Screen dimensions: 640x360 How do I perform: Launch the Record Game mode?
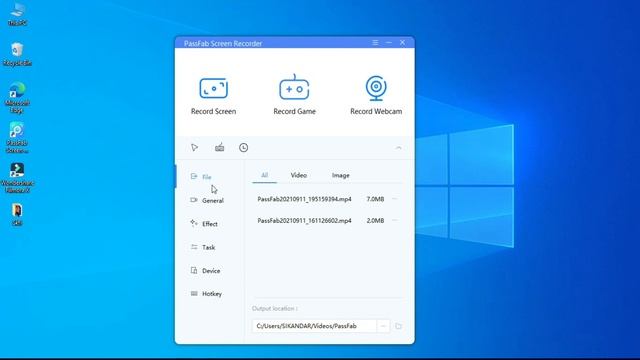(x=294, y=96)
